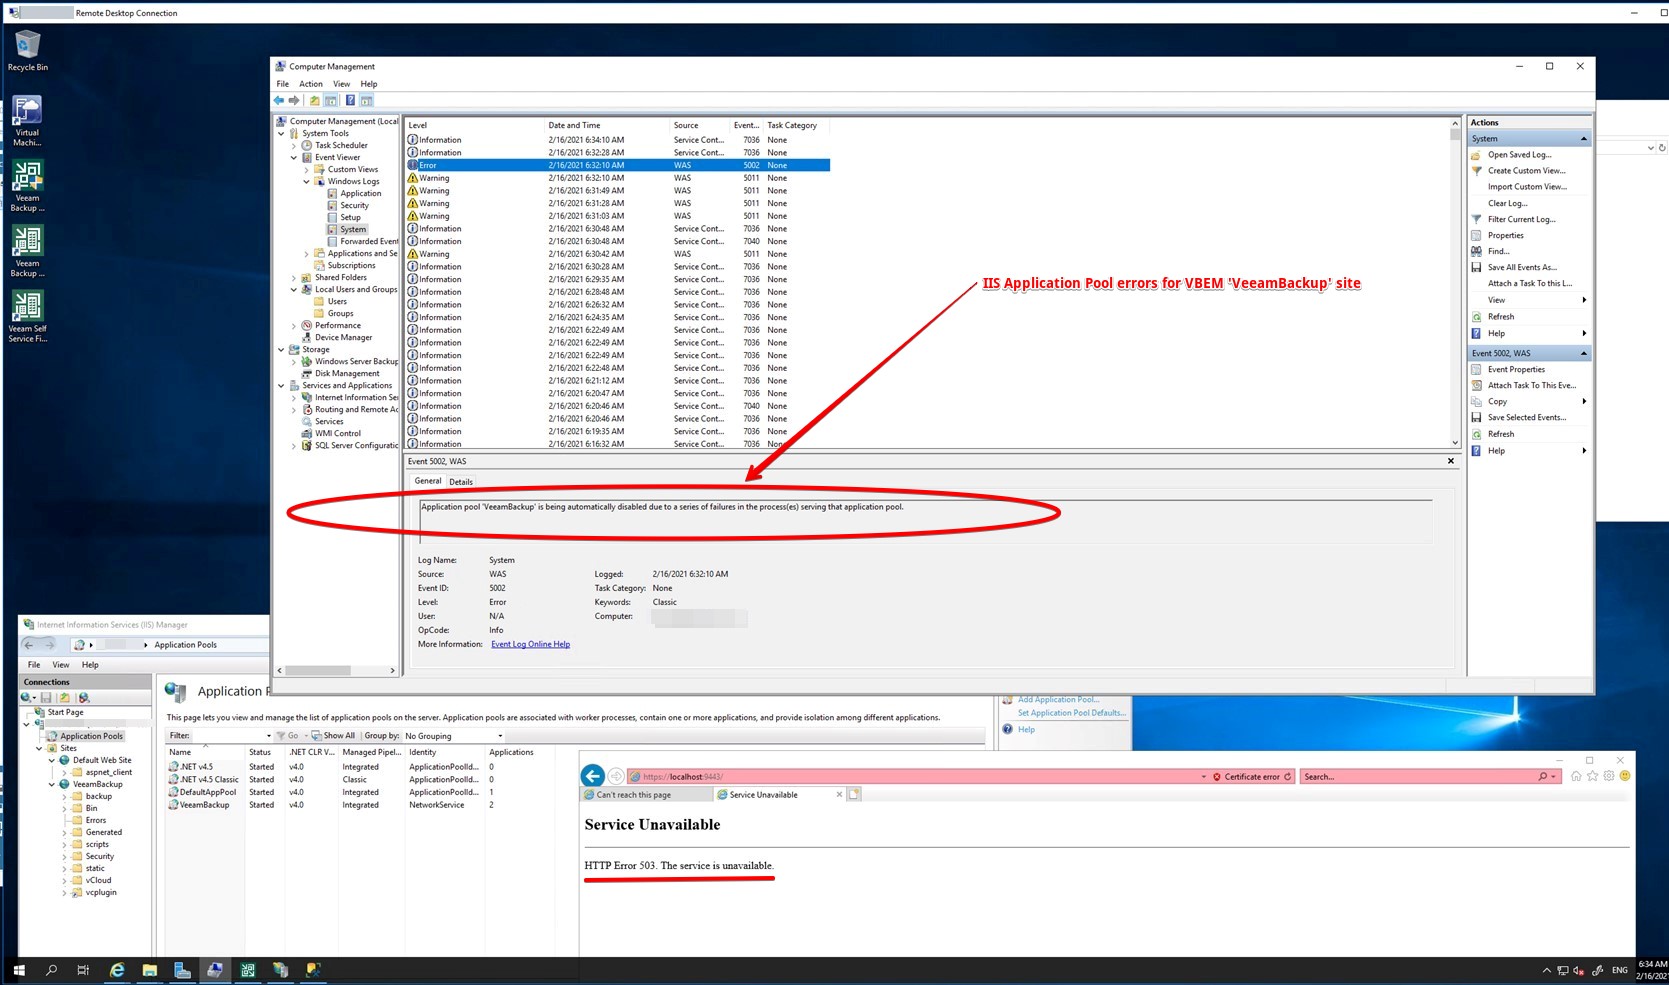Expand the Custom Views tree node
1669x985 pixels.
(x=307, y=169)
